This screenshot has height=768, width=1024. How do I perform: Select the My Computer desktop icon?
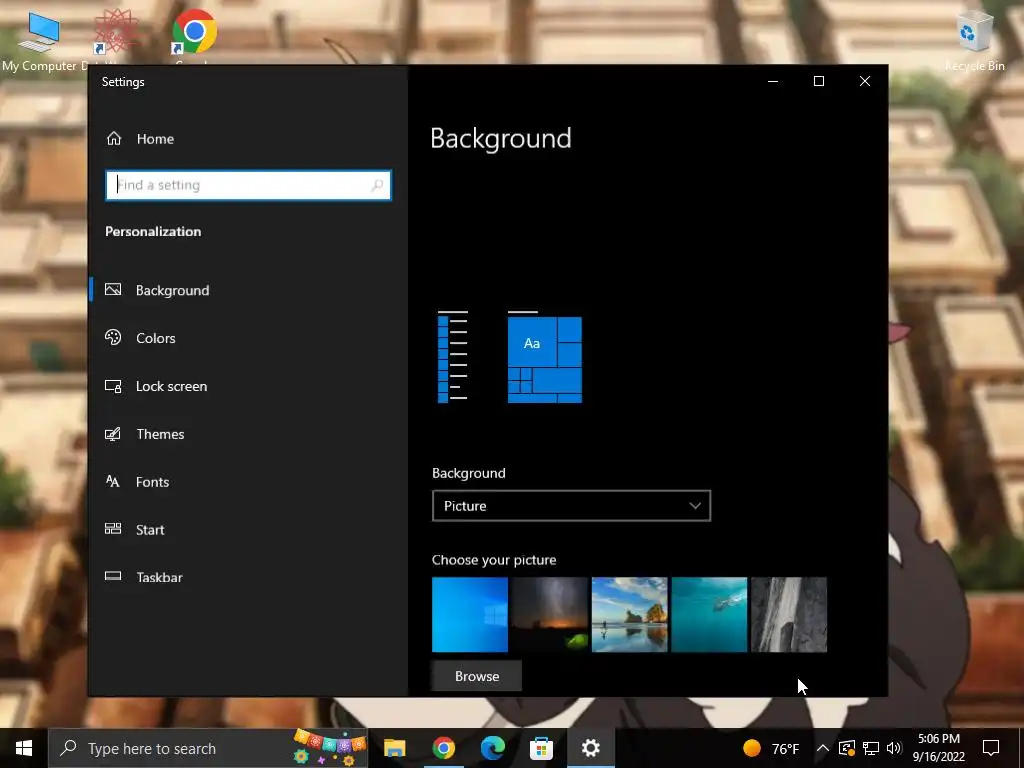pyautogui.click(x=39, y=39)
